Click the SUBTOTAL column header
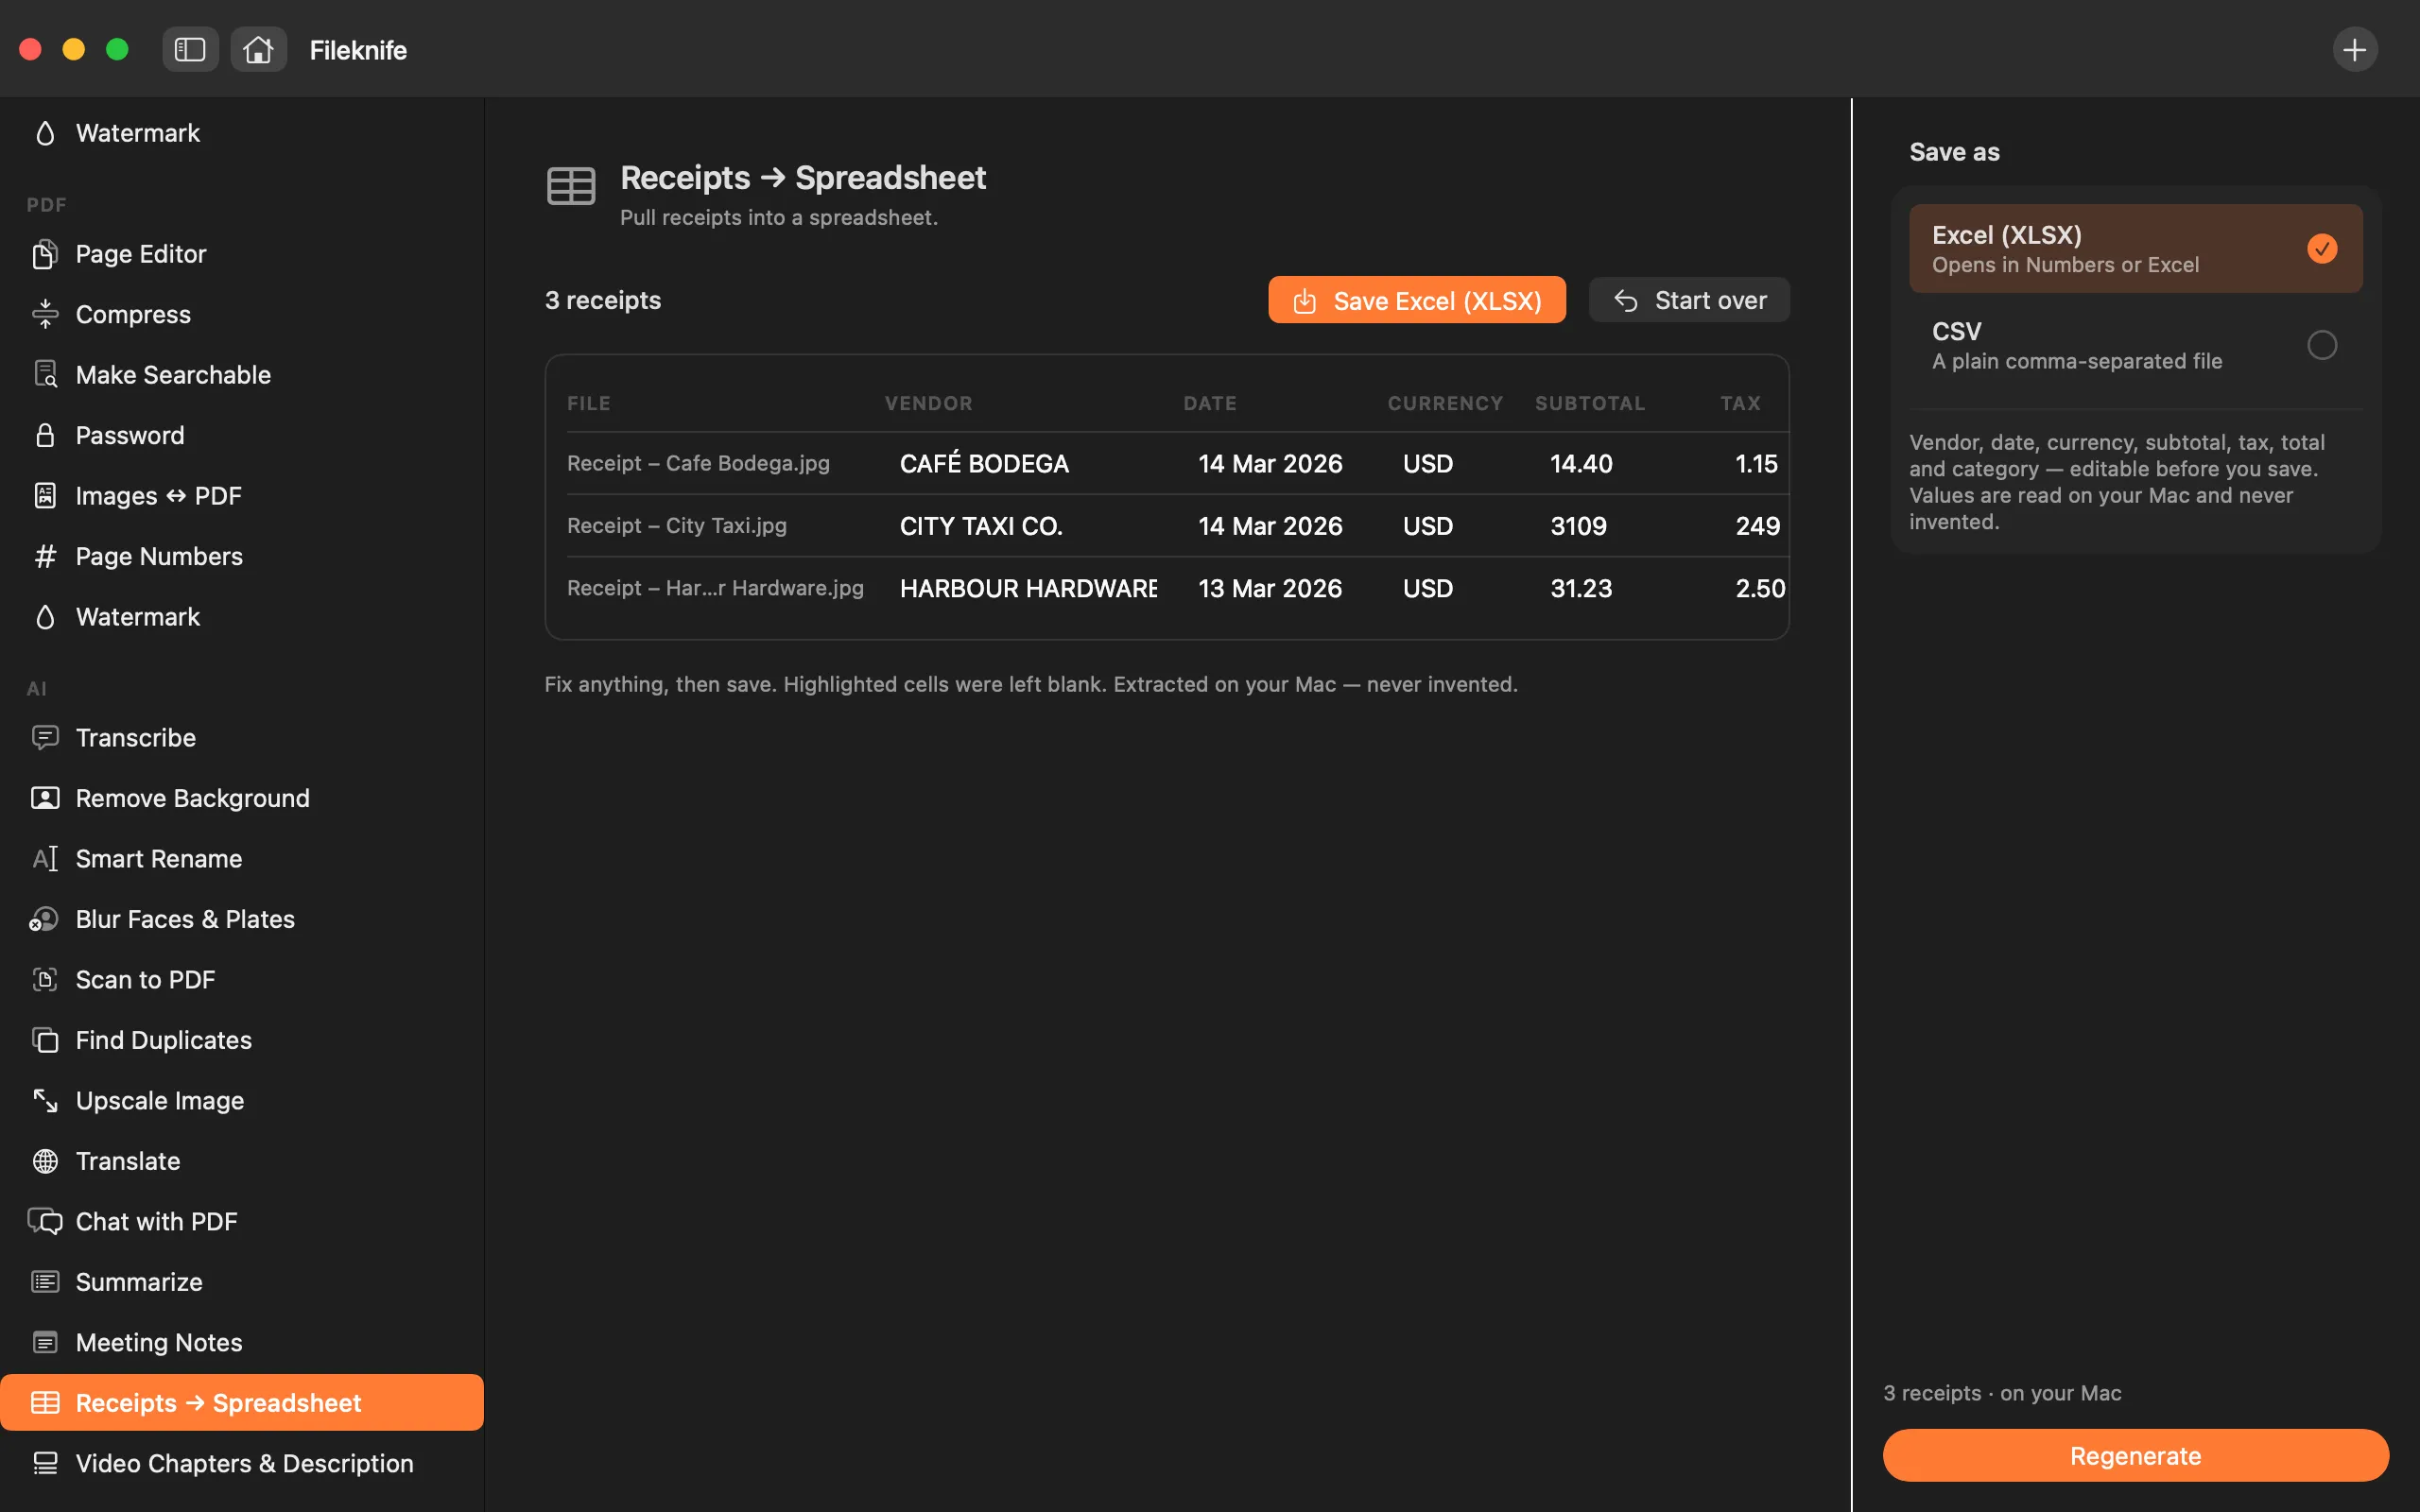The width and height of the screenshot is (2420, 1512). 1589,403
